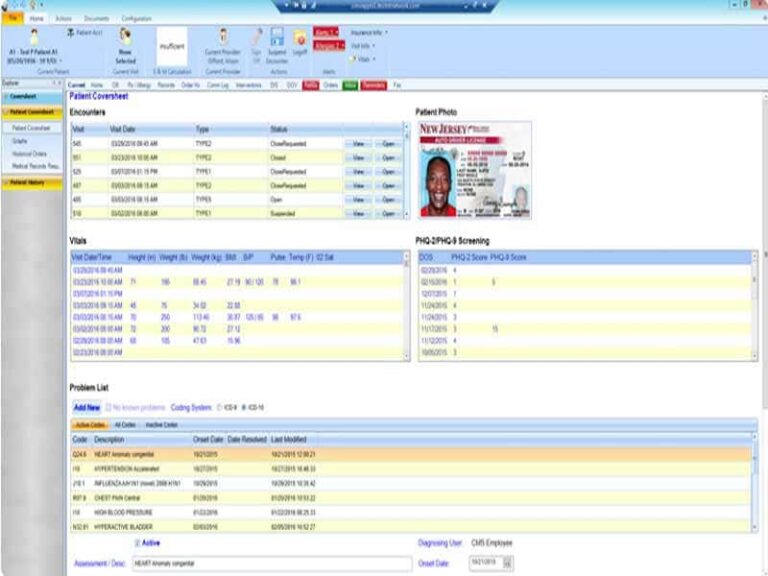Select Medical Records Req. in Explorer
Viewport: 768px width, 576px height.
point(35,167)
